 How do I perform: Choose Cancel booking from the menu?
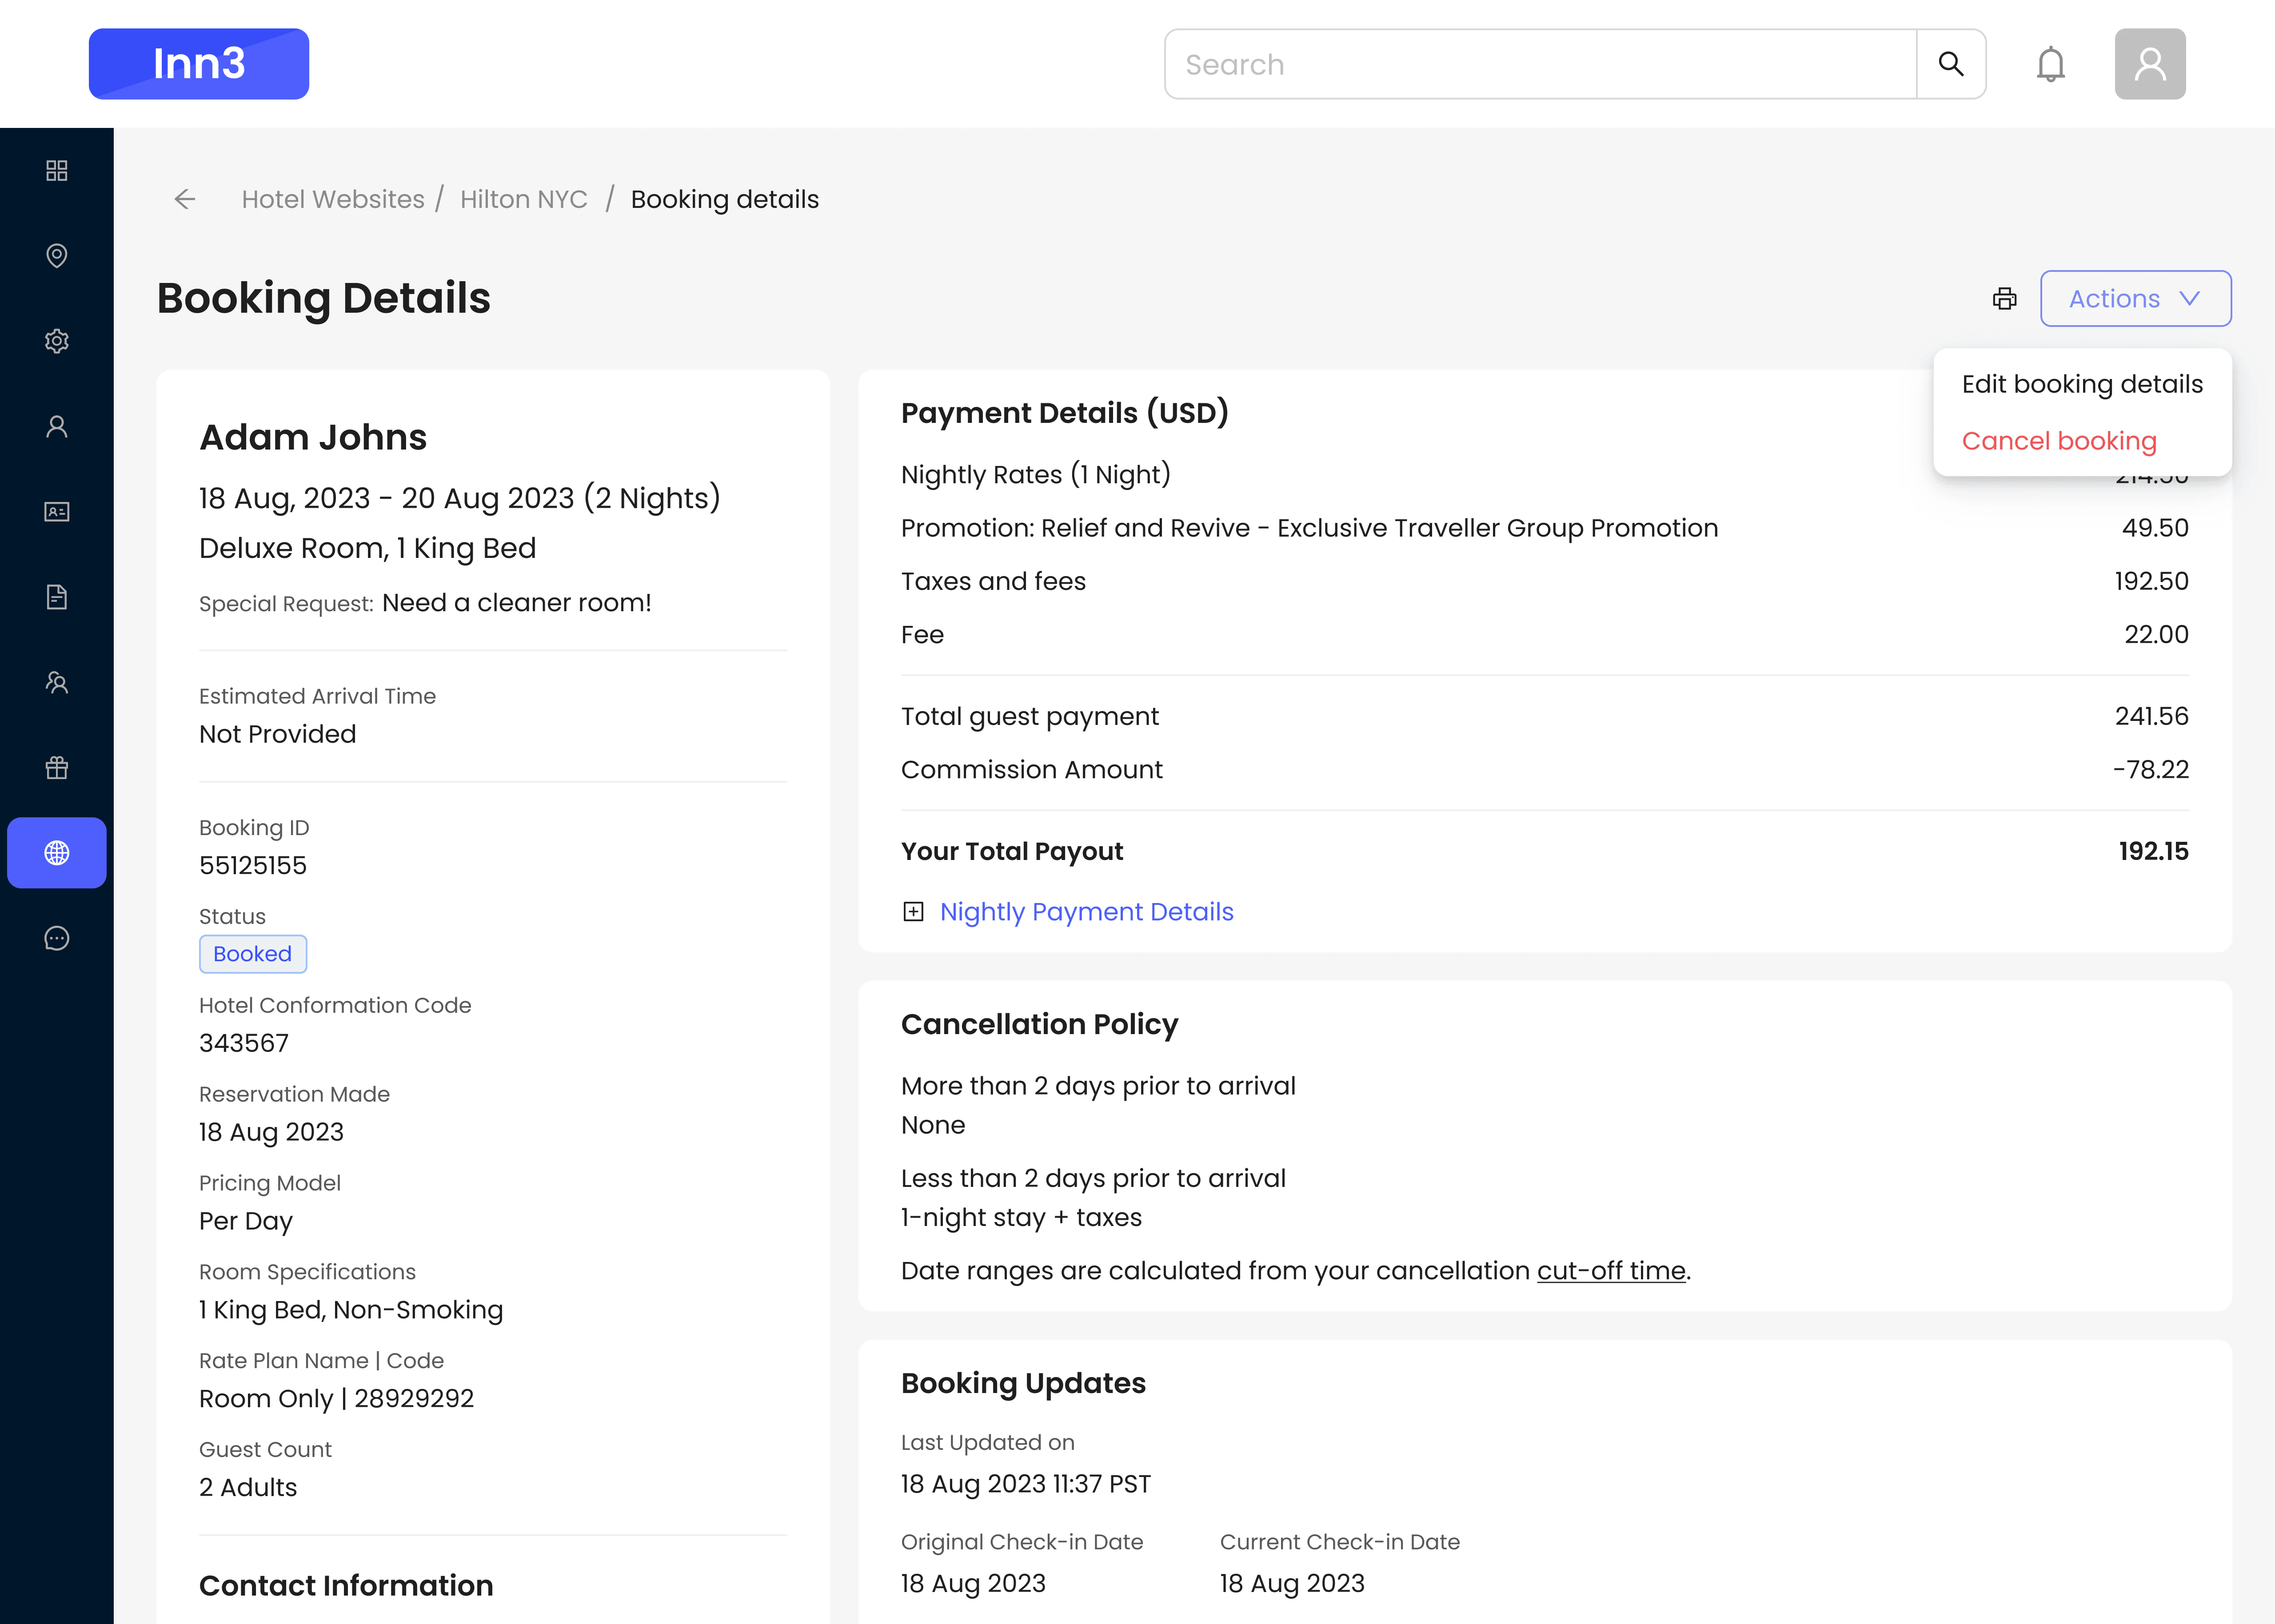2058,441
